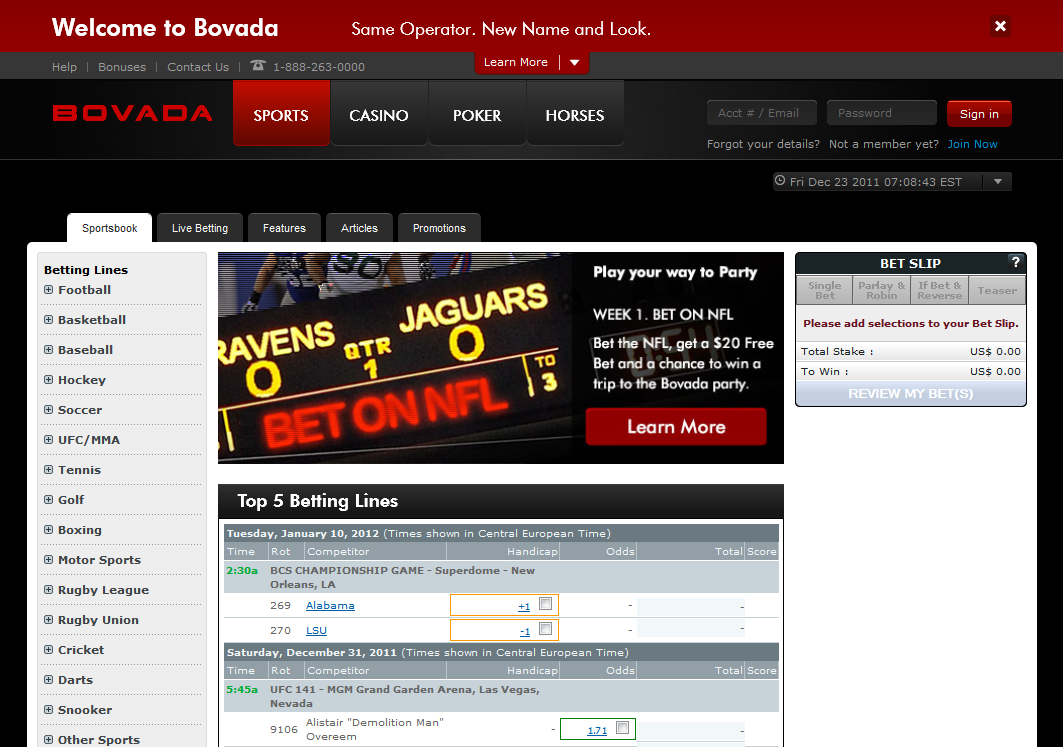The width and height of the screenshot is (1063, 747).
Task: Go to the Sports section
Action: click(x=281, y=113)
